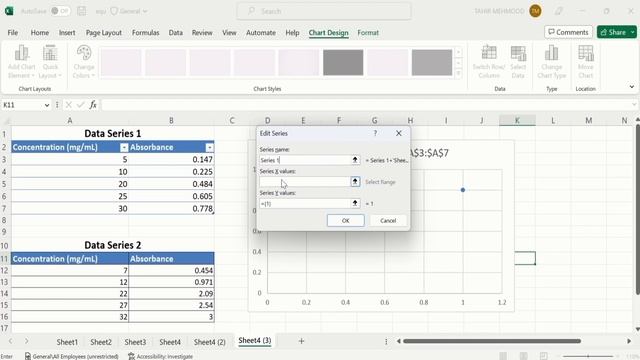The height and width of the screenshot is (360, 640).
Task: Click OK in Edit Series dialog
Action: (345, 220)
